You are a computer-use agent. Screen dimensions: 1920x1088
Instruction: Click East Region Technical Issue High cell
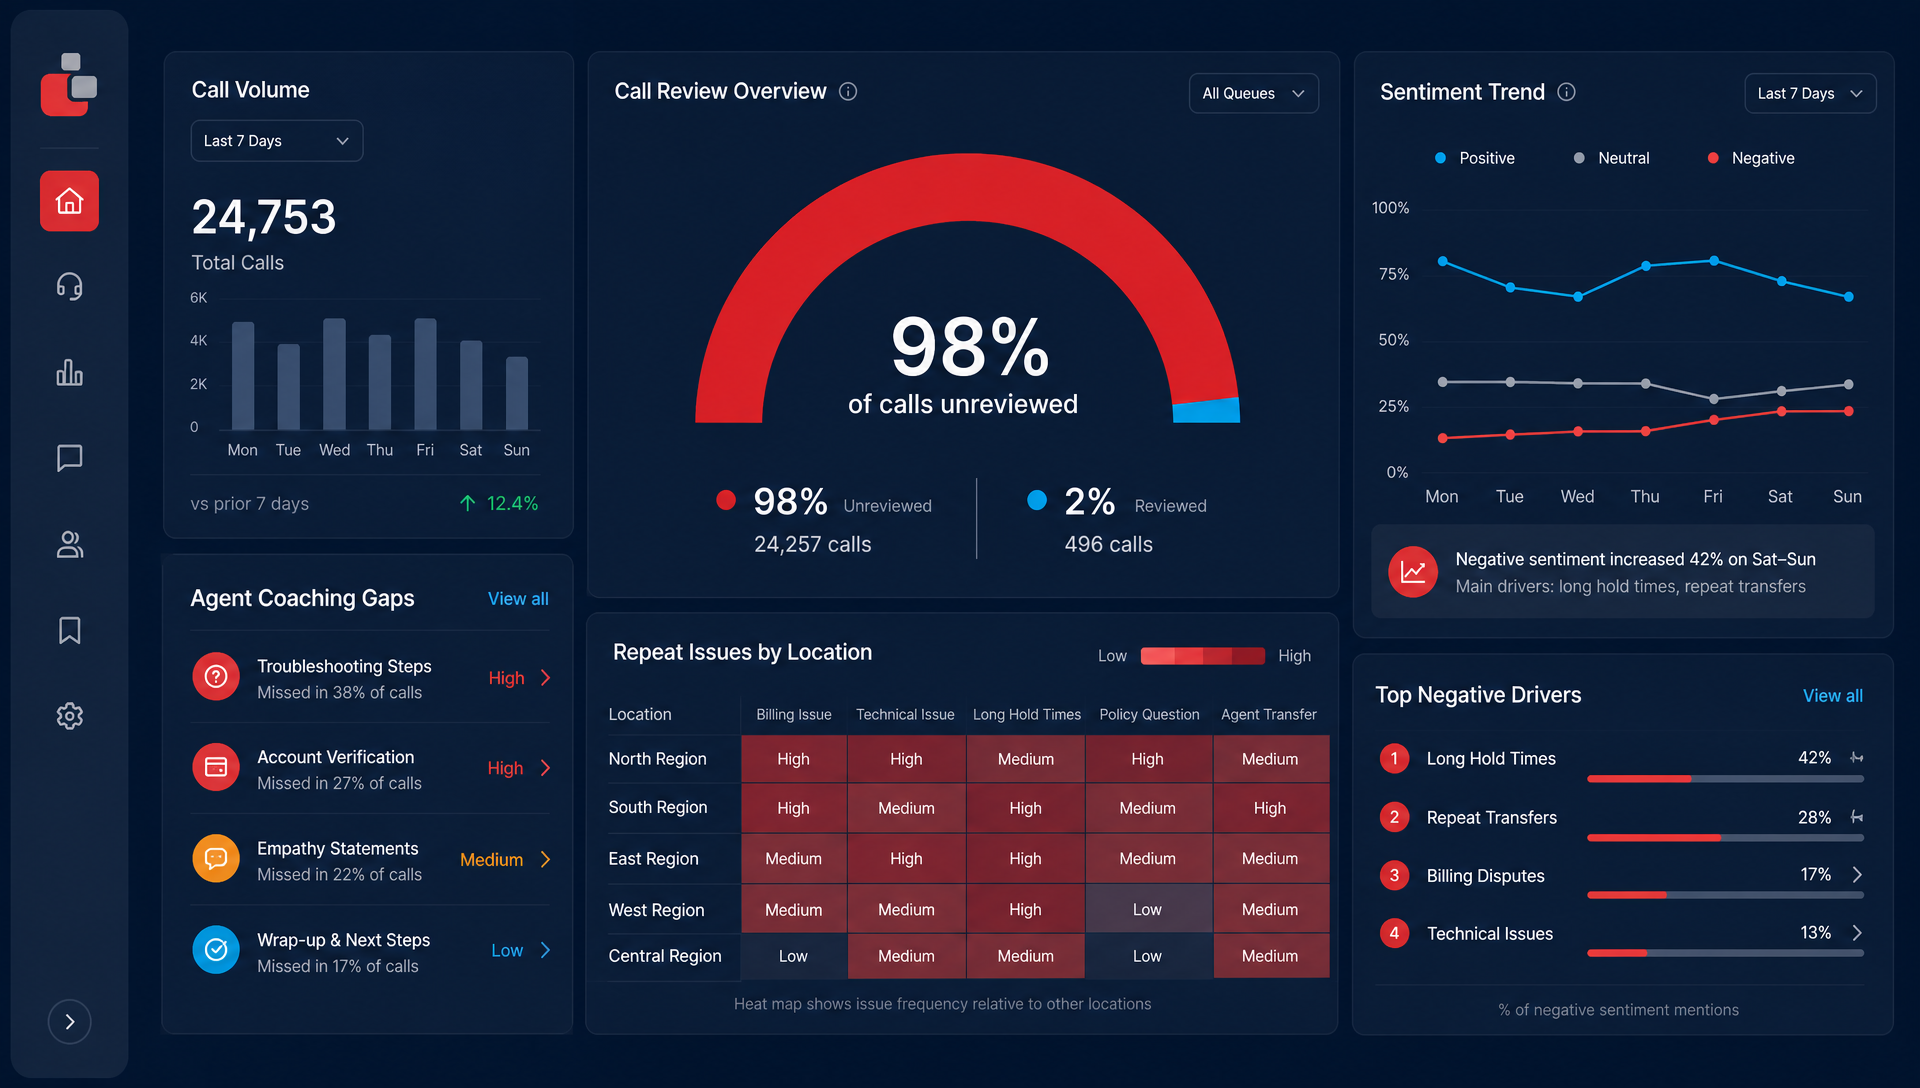pyautogui.click(x=906, y=858)
